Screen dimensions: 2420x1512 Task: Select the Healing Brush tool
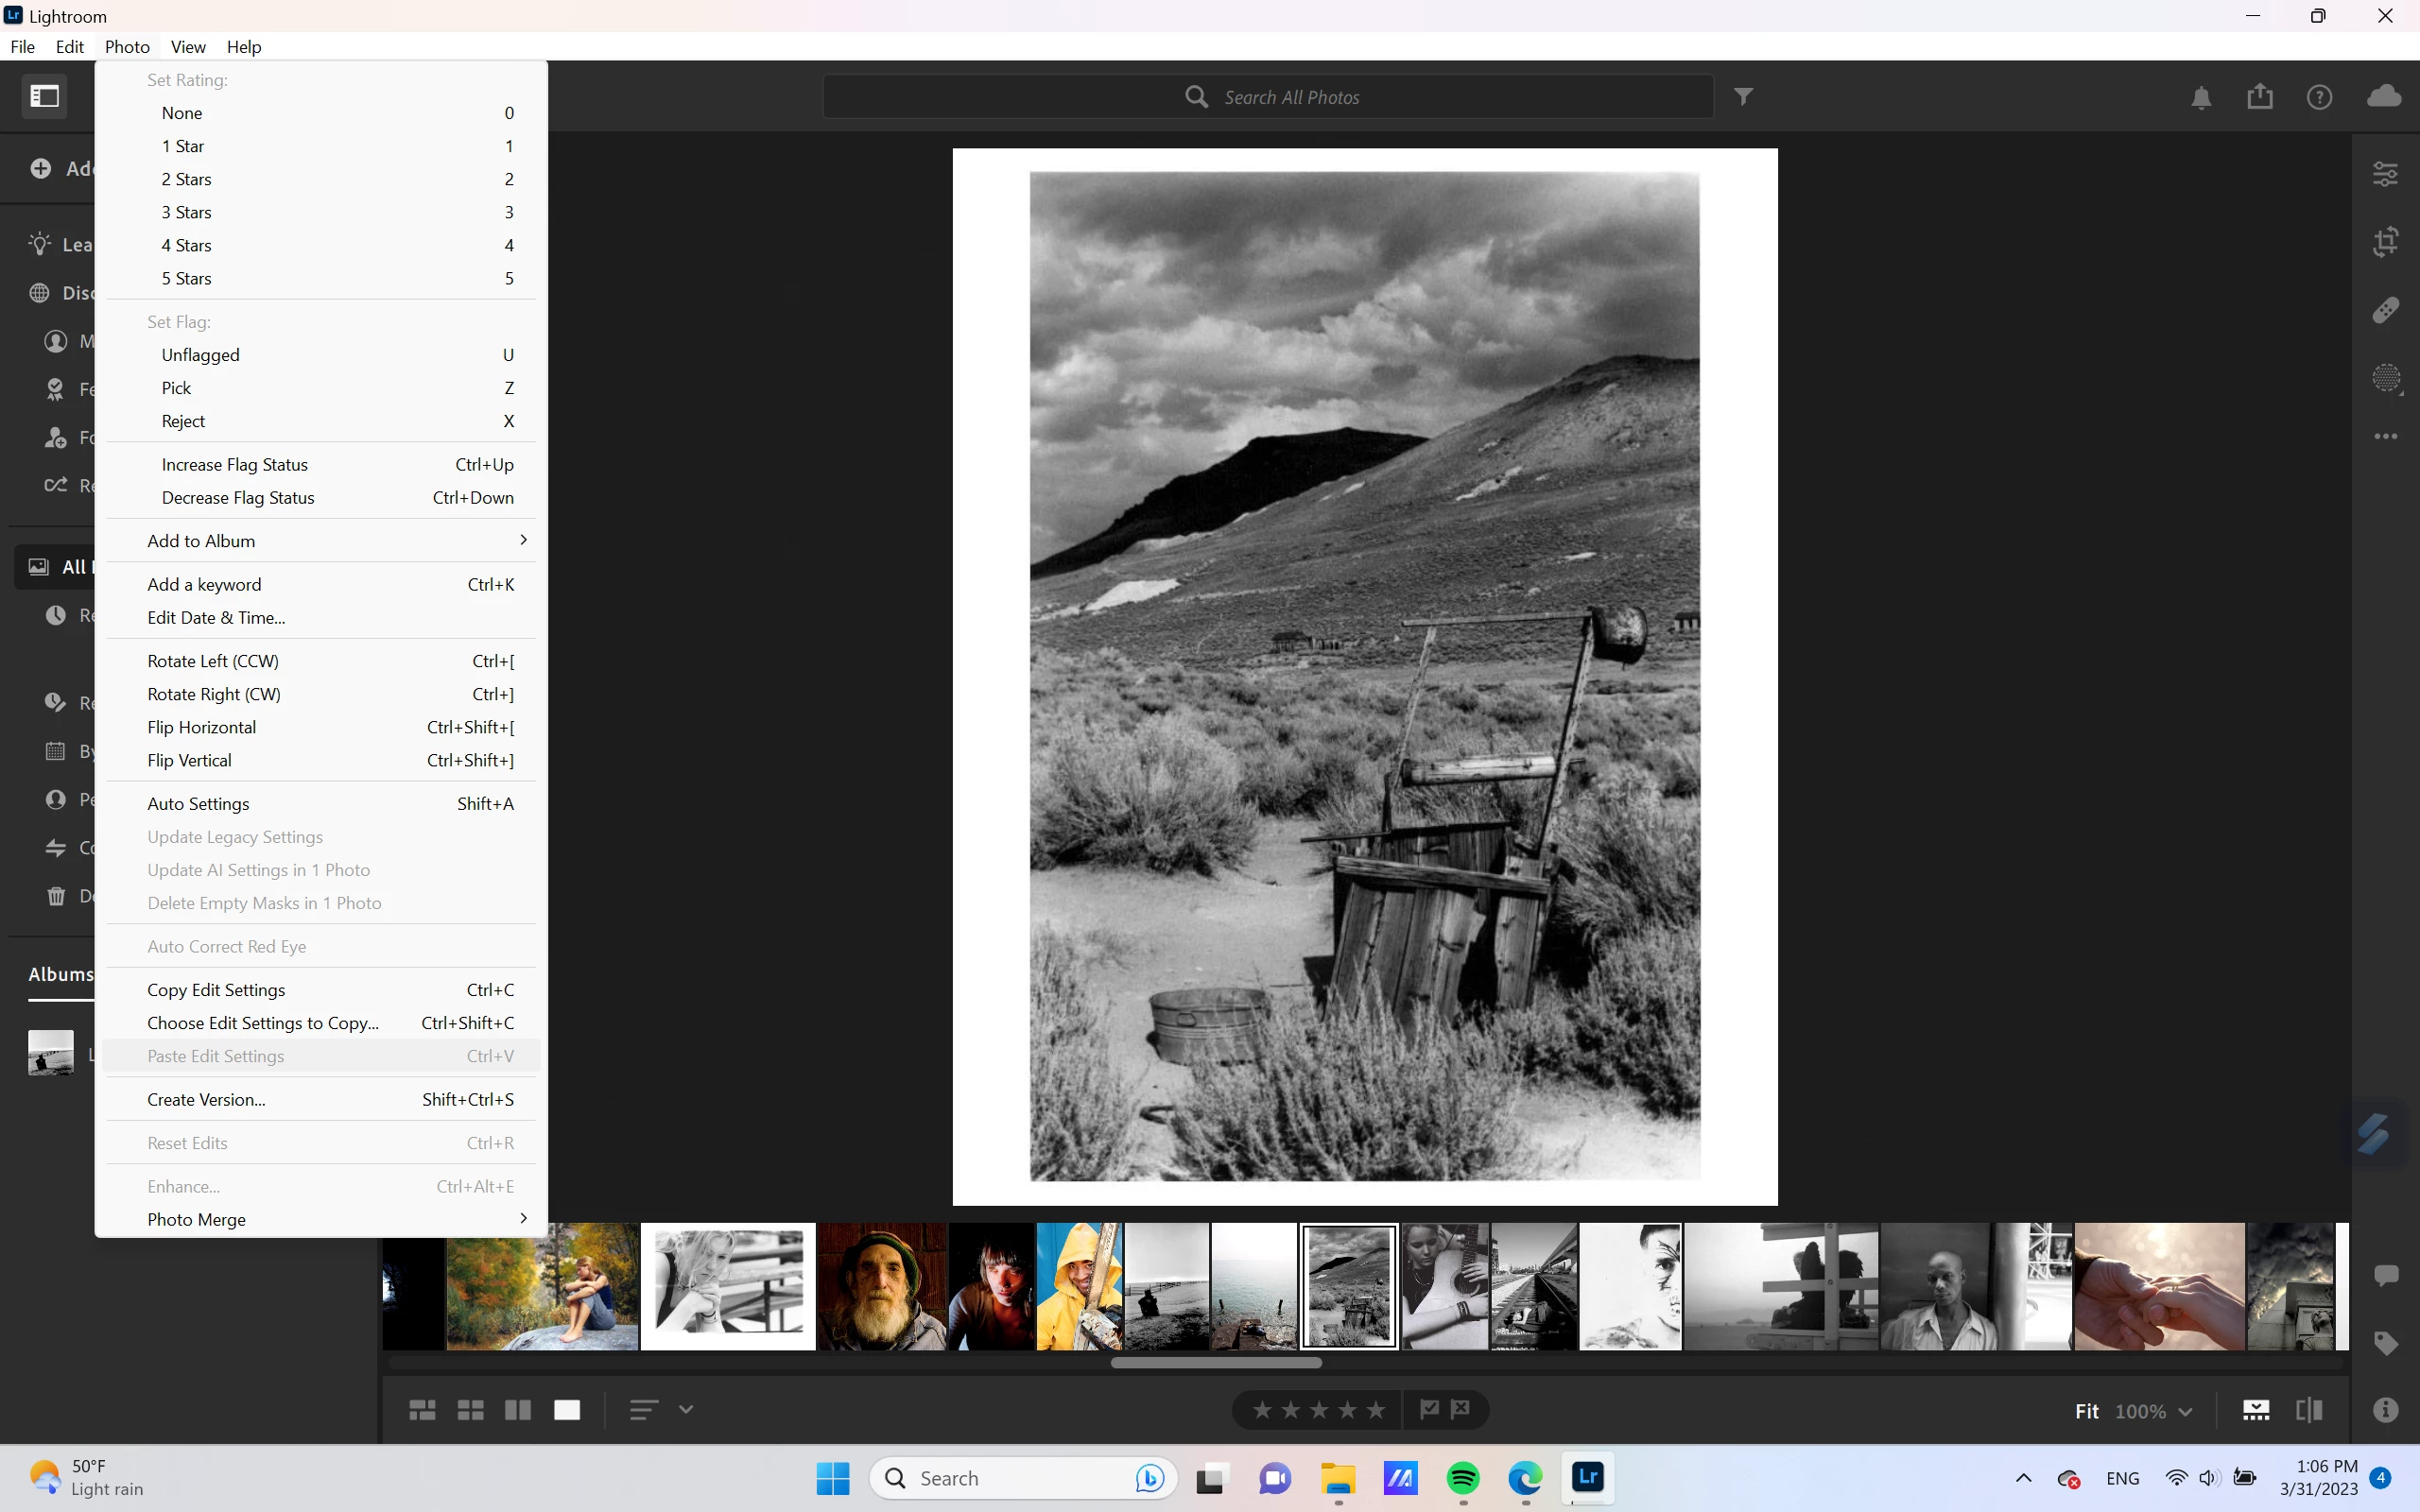point(2385,310)
